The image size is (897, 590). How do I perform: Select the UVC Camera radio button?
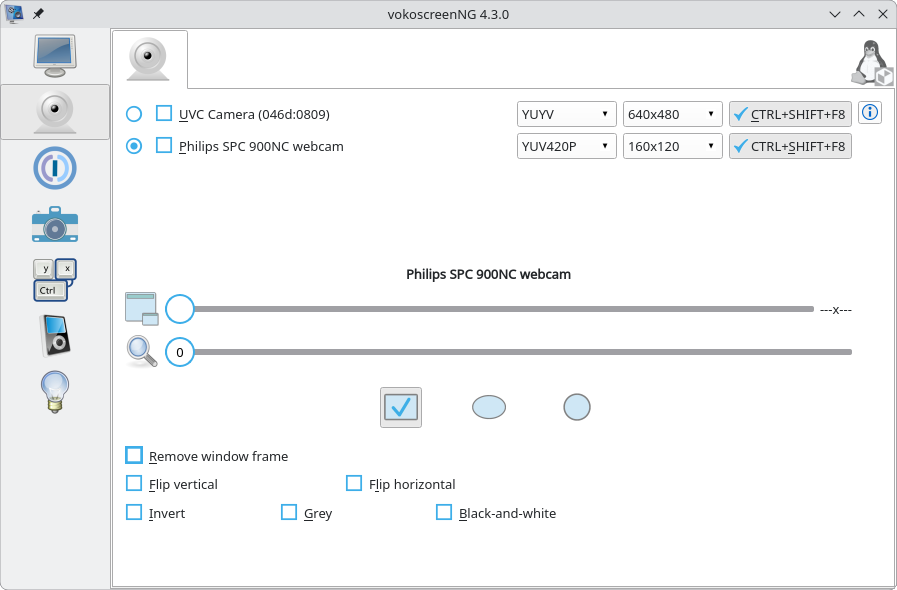pos(134,114)
